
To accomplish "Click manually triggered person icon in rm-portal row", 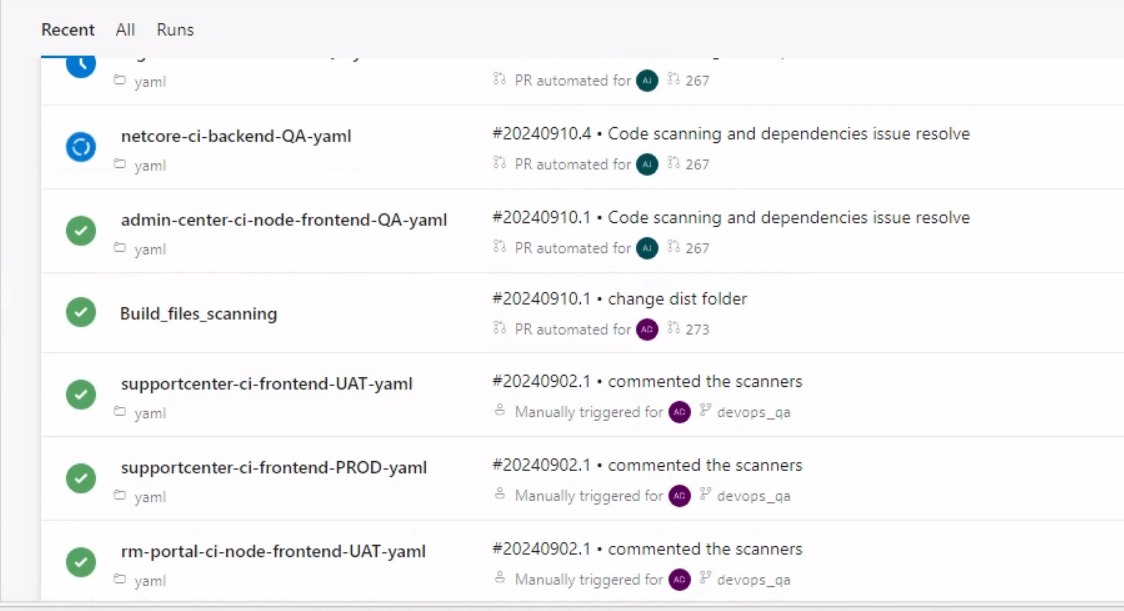I will point(500,579).
